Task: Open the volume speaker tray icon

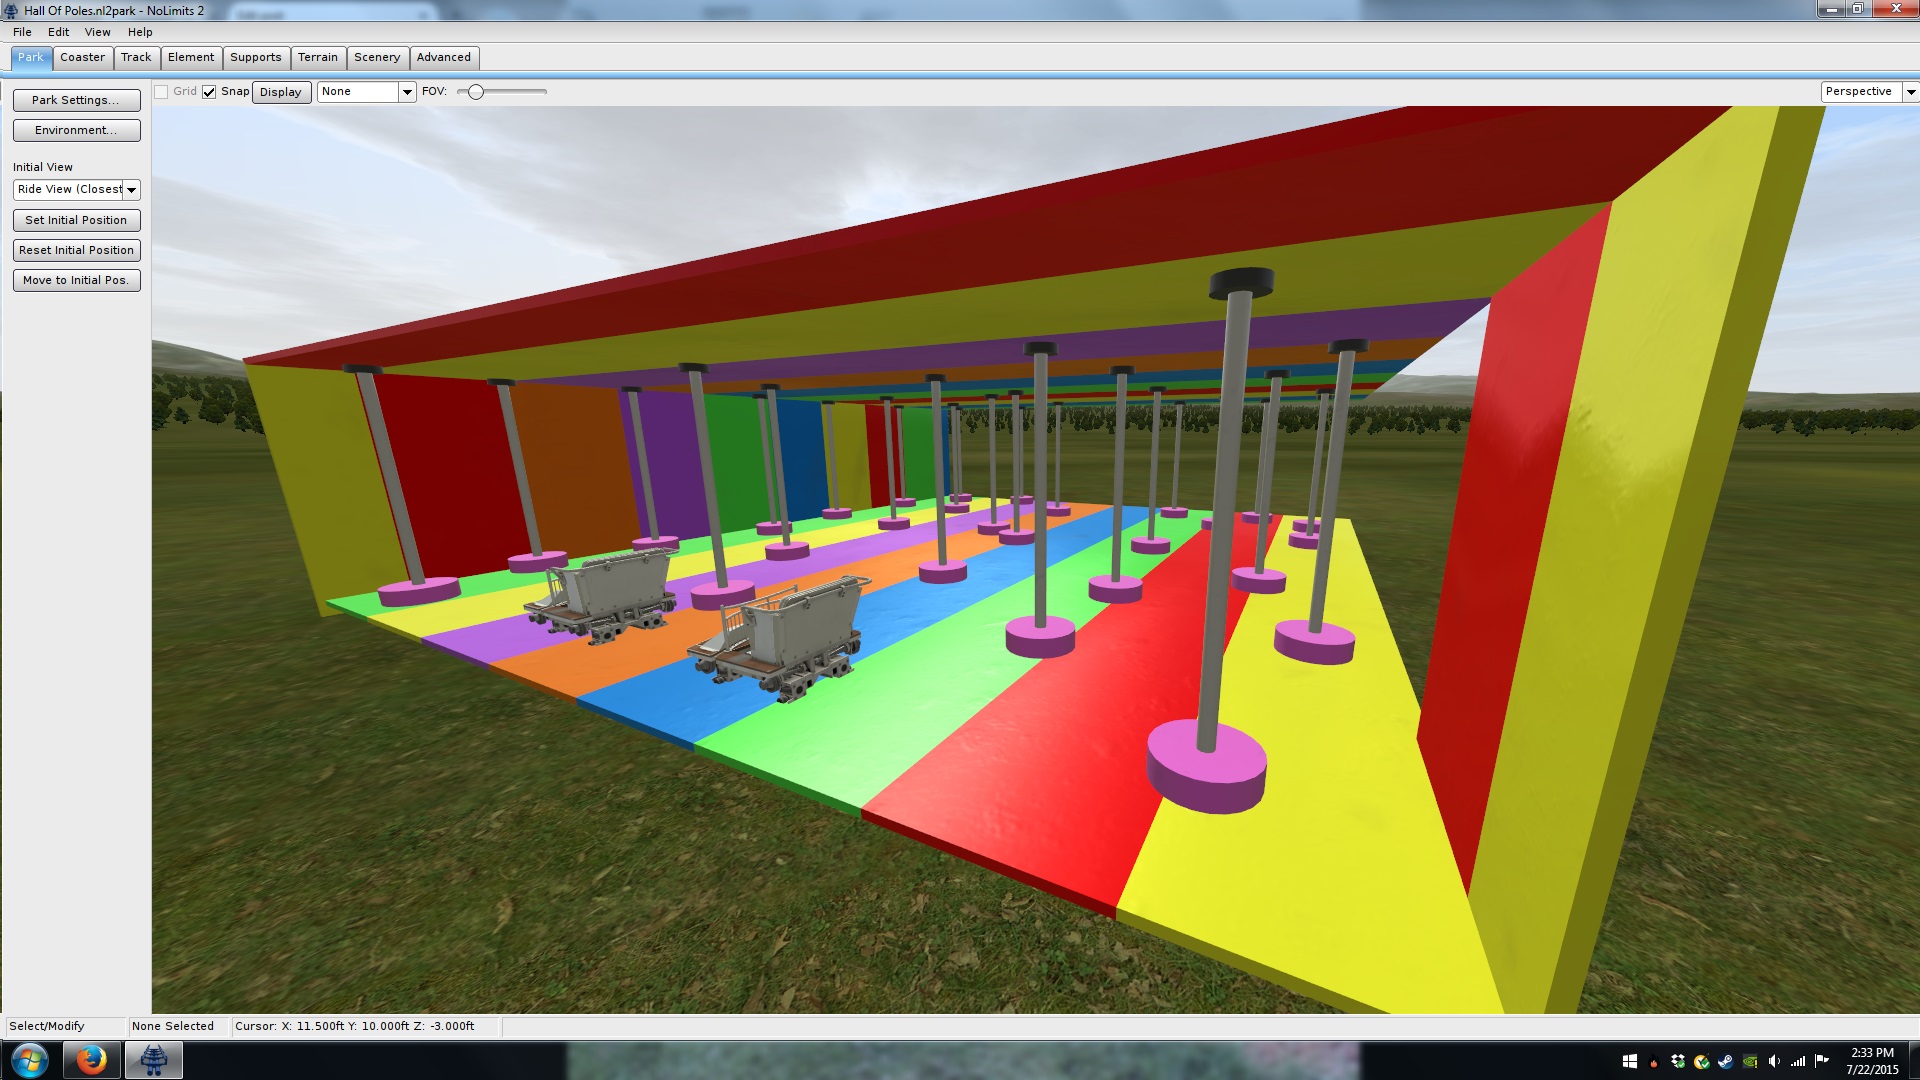Action: pos(1774,1062)
